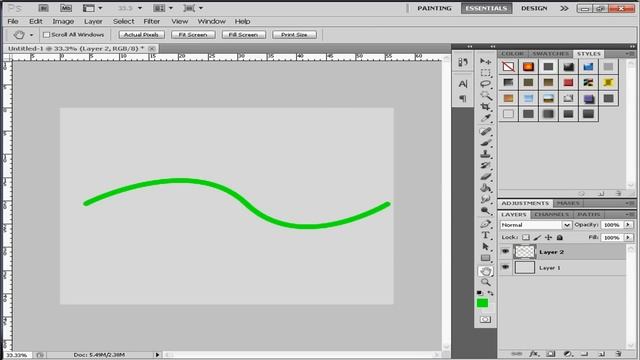Viewport: 640px width, 360px height.
Task: Enable Scroll All Windows checkbox
Action: (47, 35)
